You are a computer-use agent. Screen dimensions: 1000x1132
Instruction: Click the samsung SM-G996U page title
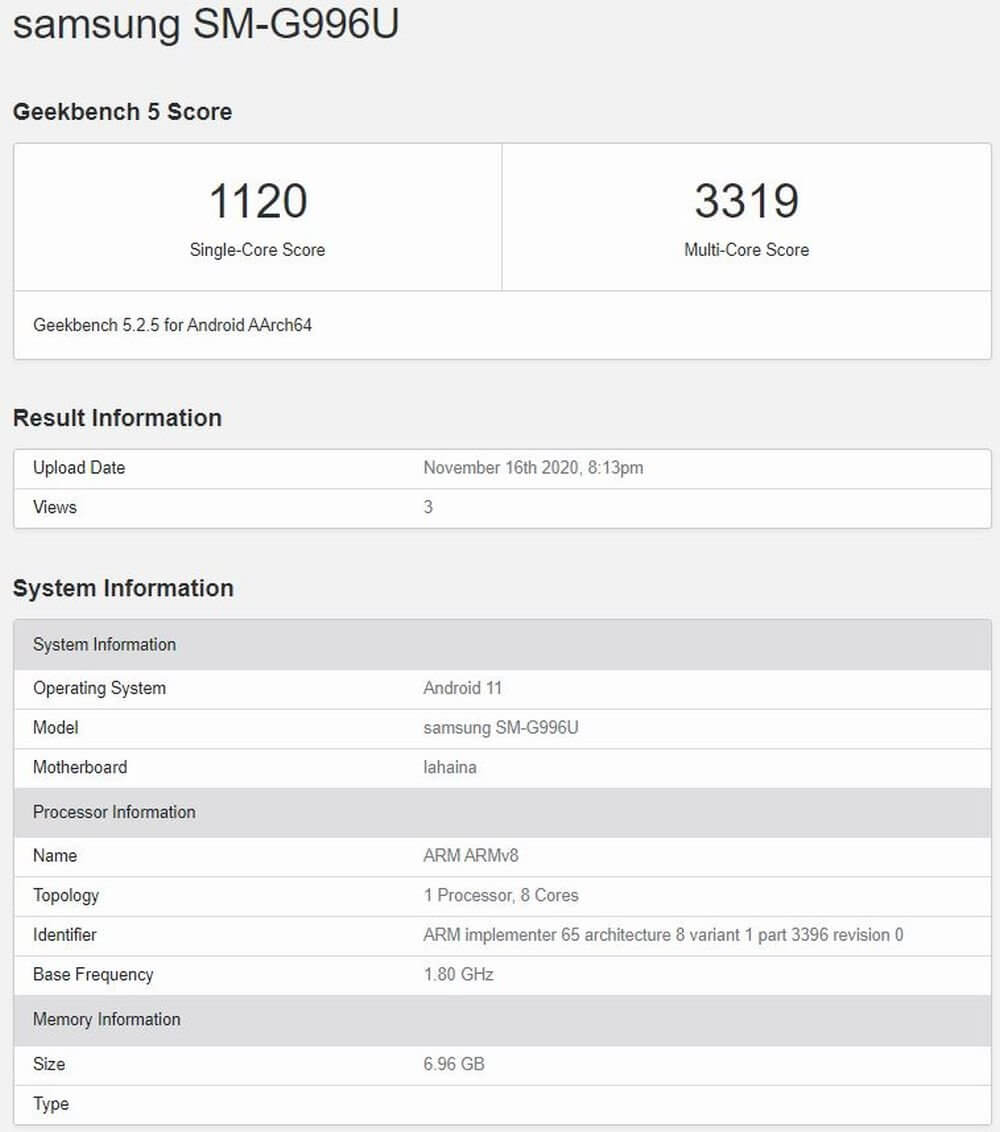(205, 25)
